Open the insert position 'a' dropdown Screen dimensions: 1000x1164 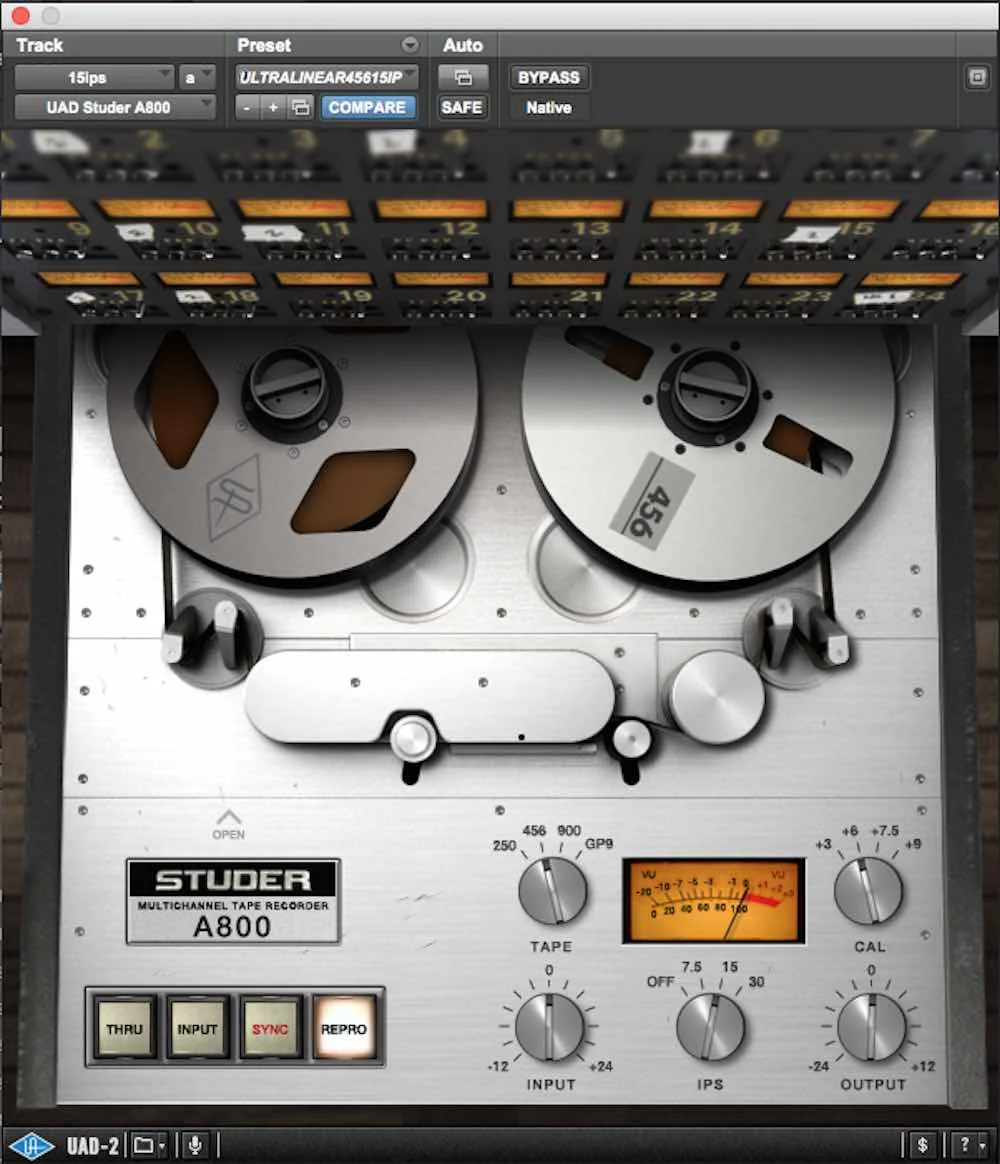[x=197, y=77]
